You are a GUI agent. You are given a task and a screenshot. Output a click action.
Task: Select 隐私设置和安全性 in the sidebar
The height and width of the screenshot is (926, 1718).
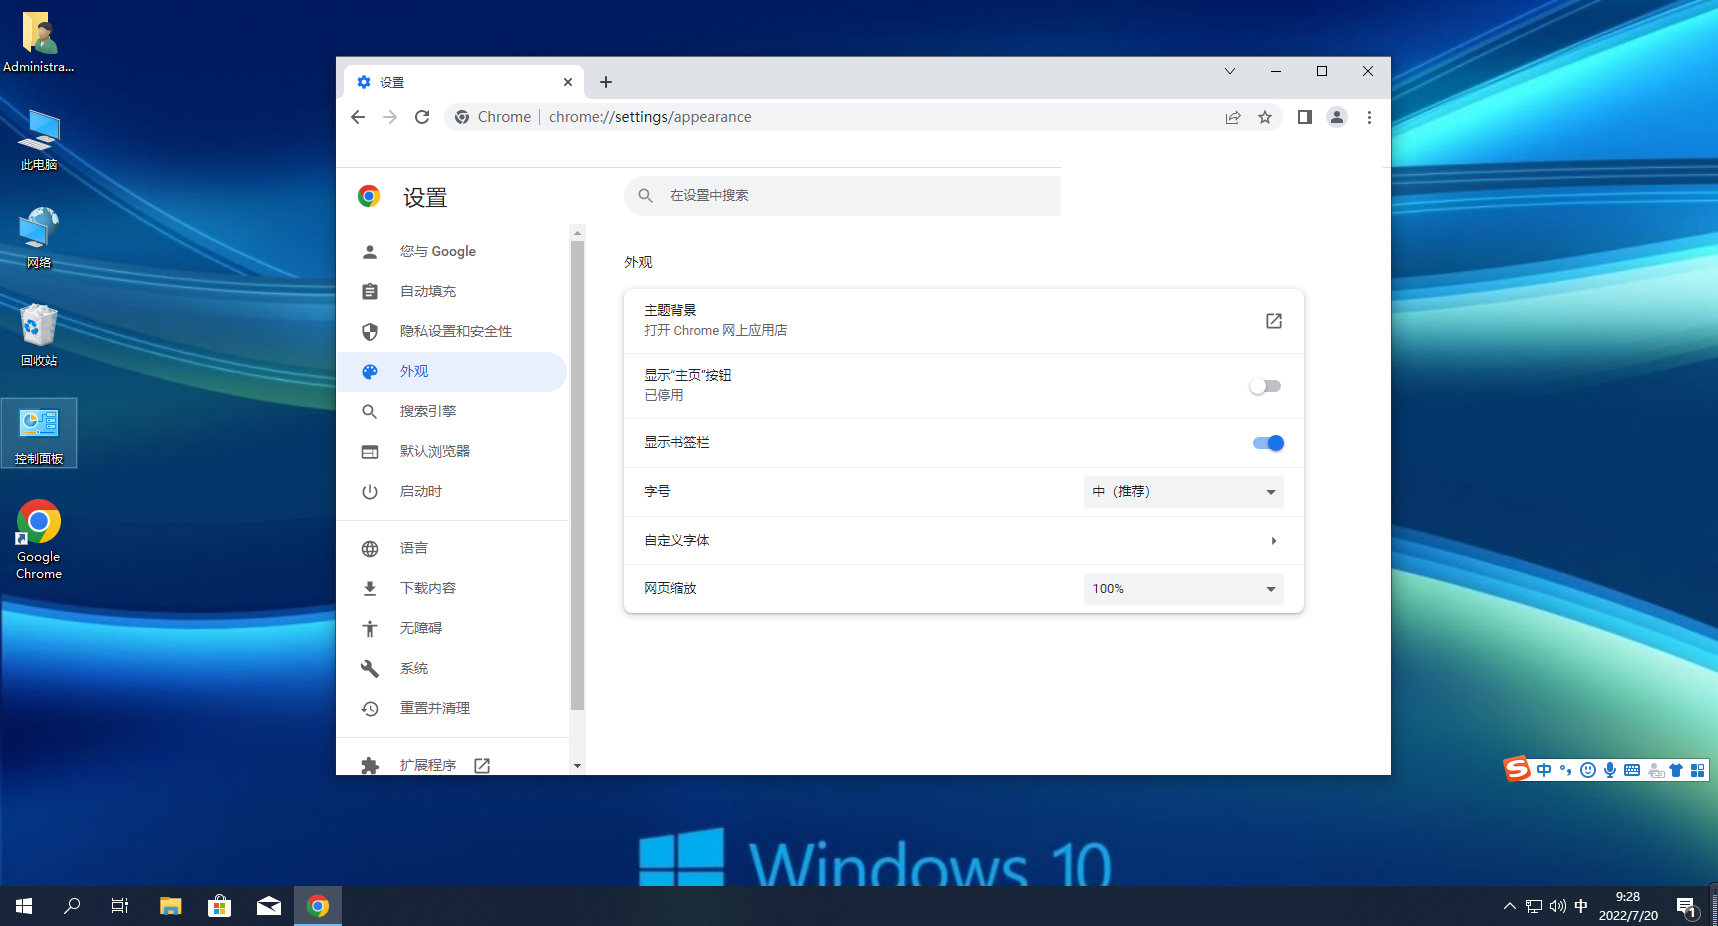click(455, 331)
